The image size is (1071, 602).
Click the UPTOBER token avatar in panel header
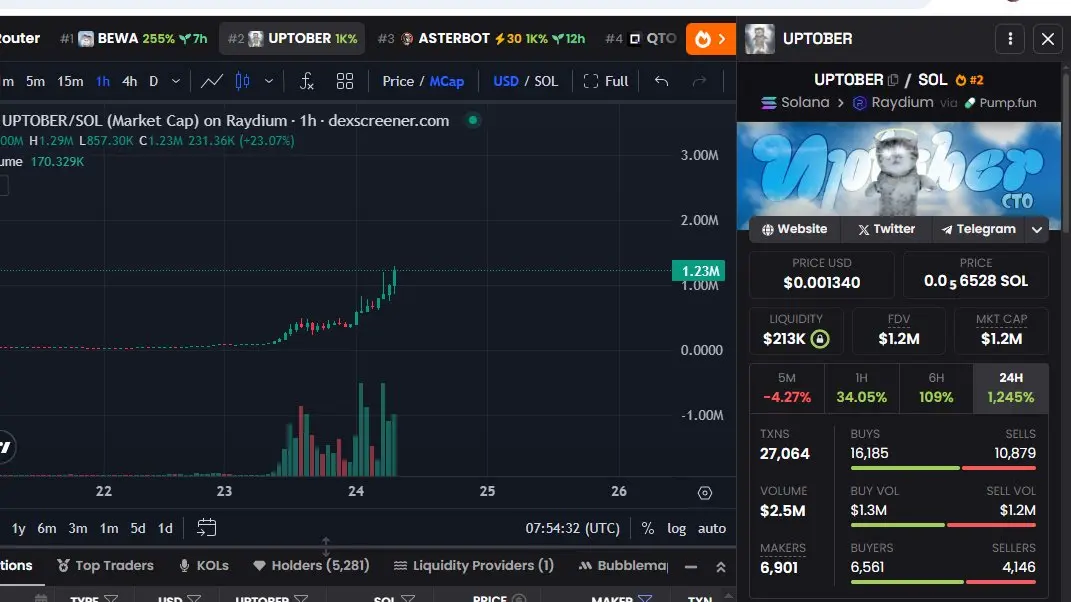click(x=760, y=39)
